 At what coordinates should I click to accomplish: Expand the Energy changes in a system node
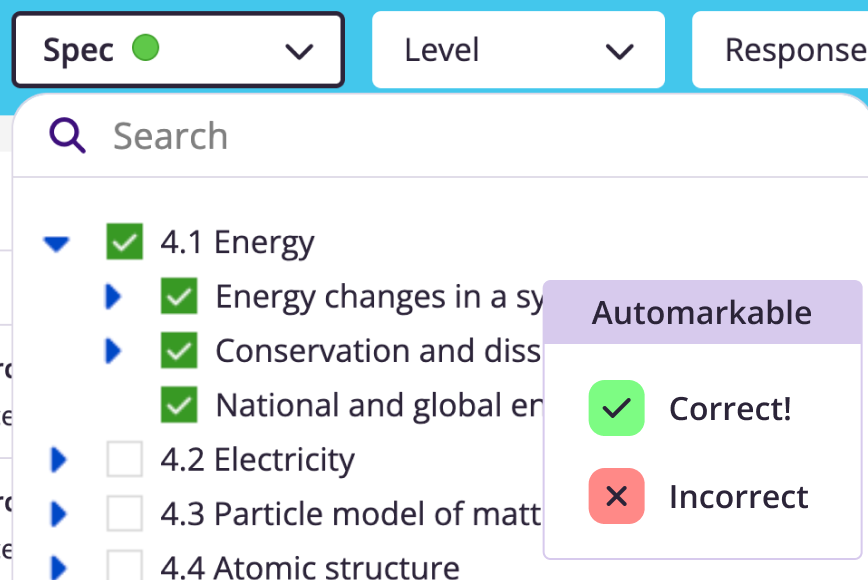point(113,296)
